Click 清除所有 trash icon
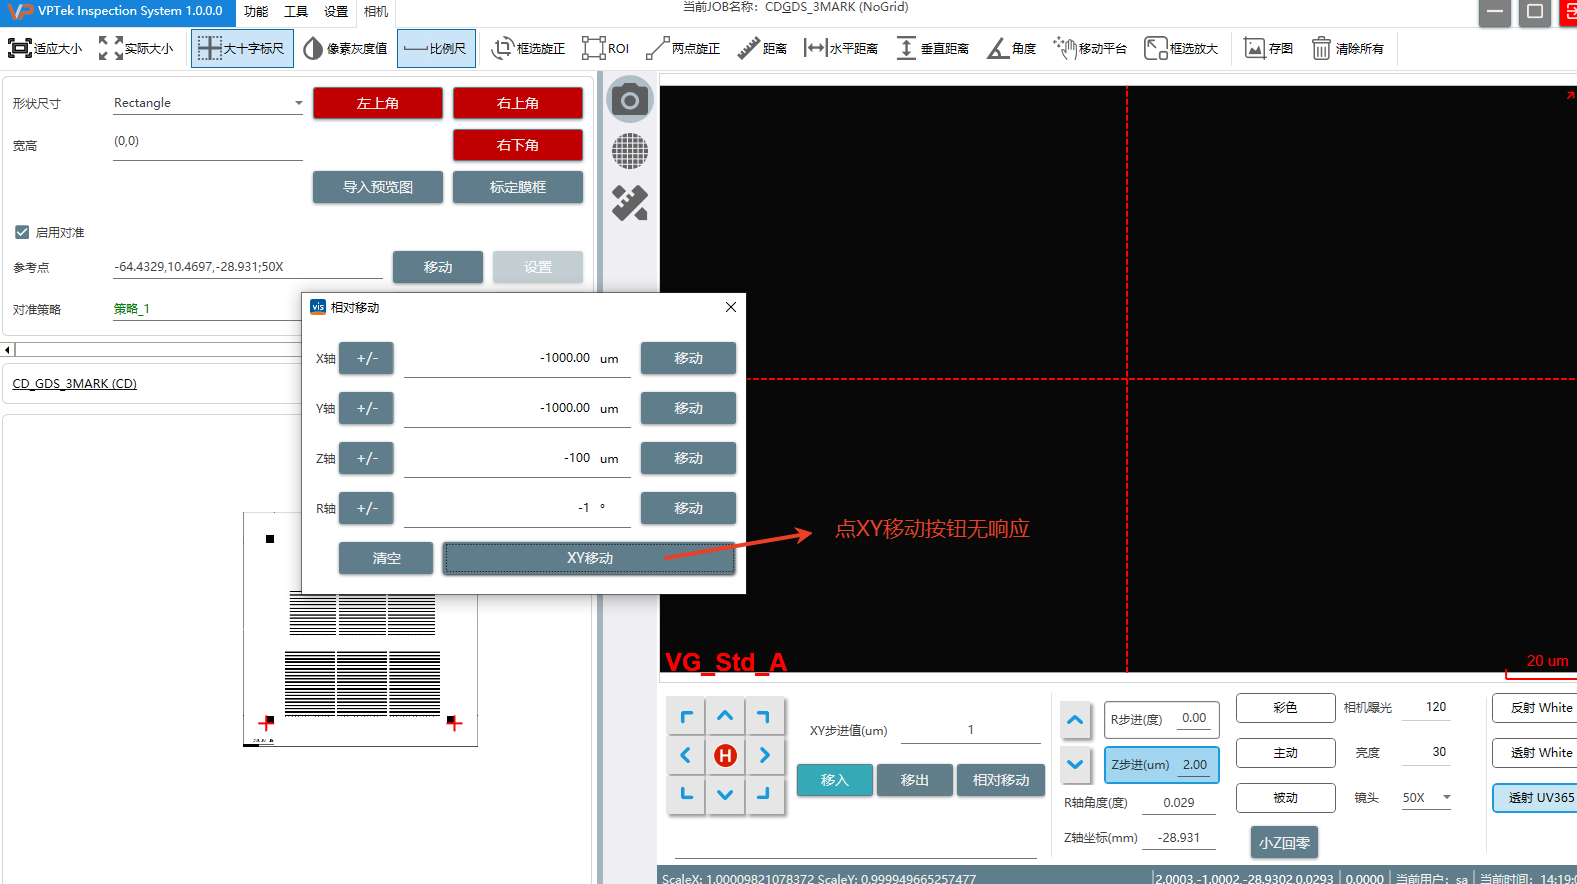This screenshot has width=1577, height=884. [1347, 48]
